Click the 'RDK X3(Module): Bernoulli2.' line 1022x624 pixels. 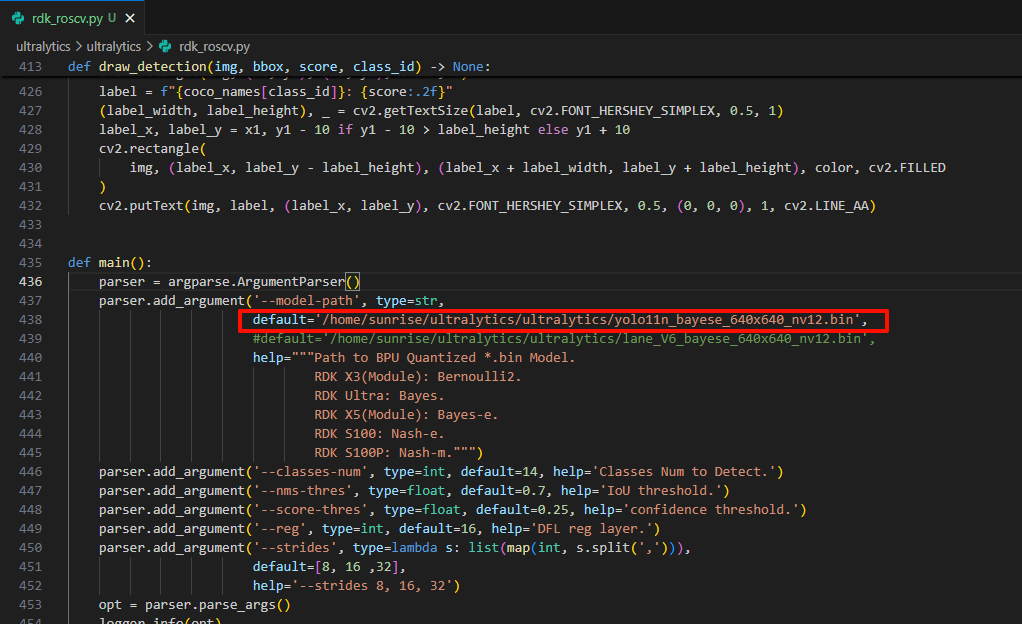(x=418, y=377)
